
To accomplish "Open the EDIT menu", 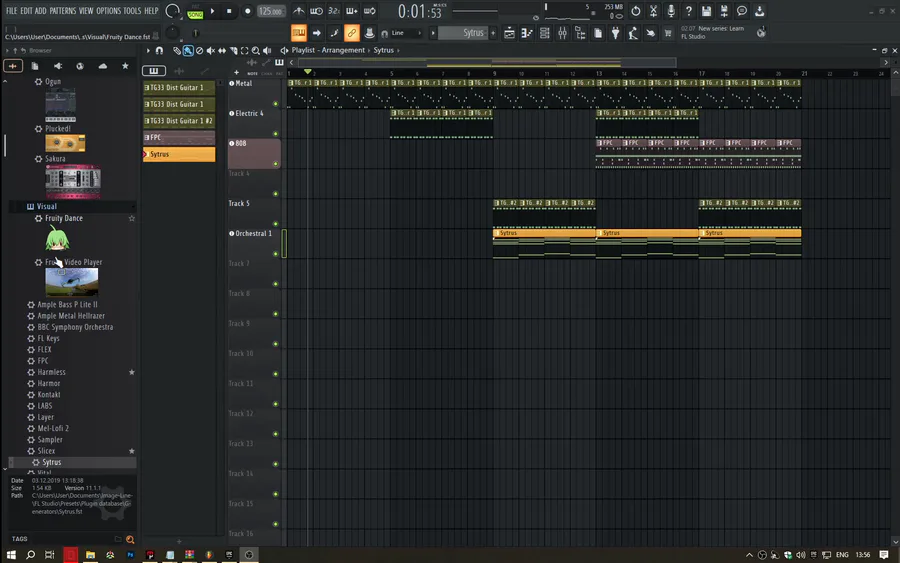I will click(x=26, y=11).
